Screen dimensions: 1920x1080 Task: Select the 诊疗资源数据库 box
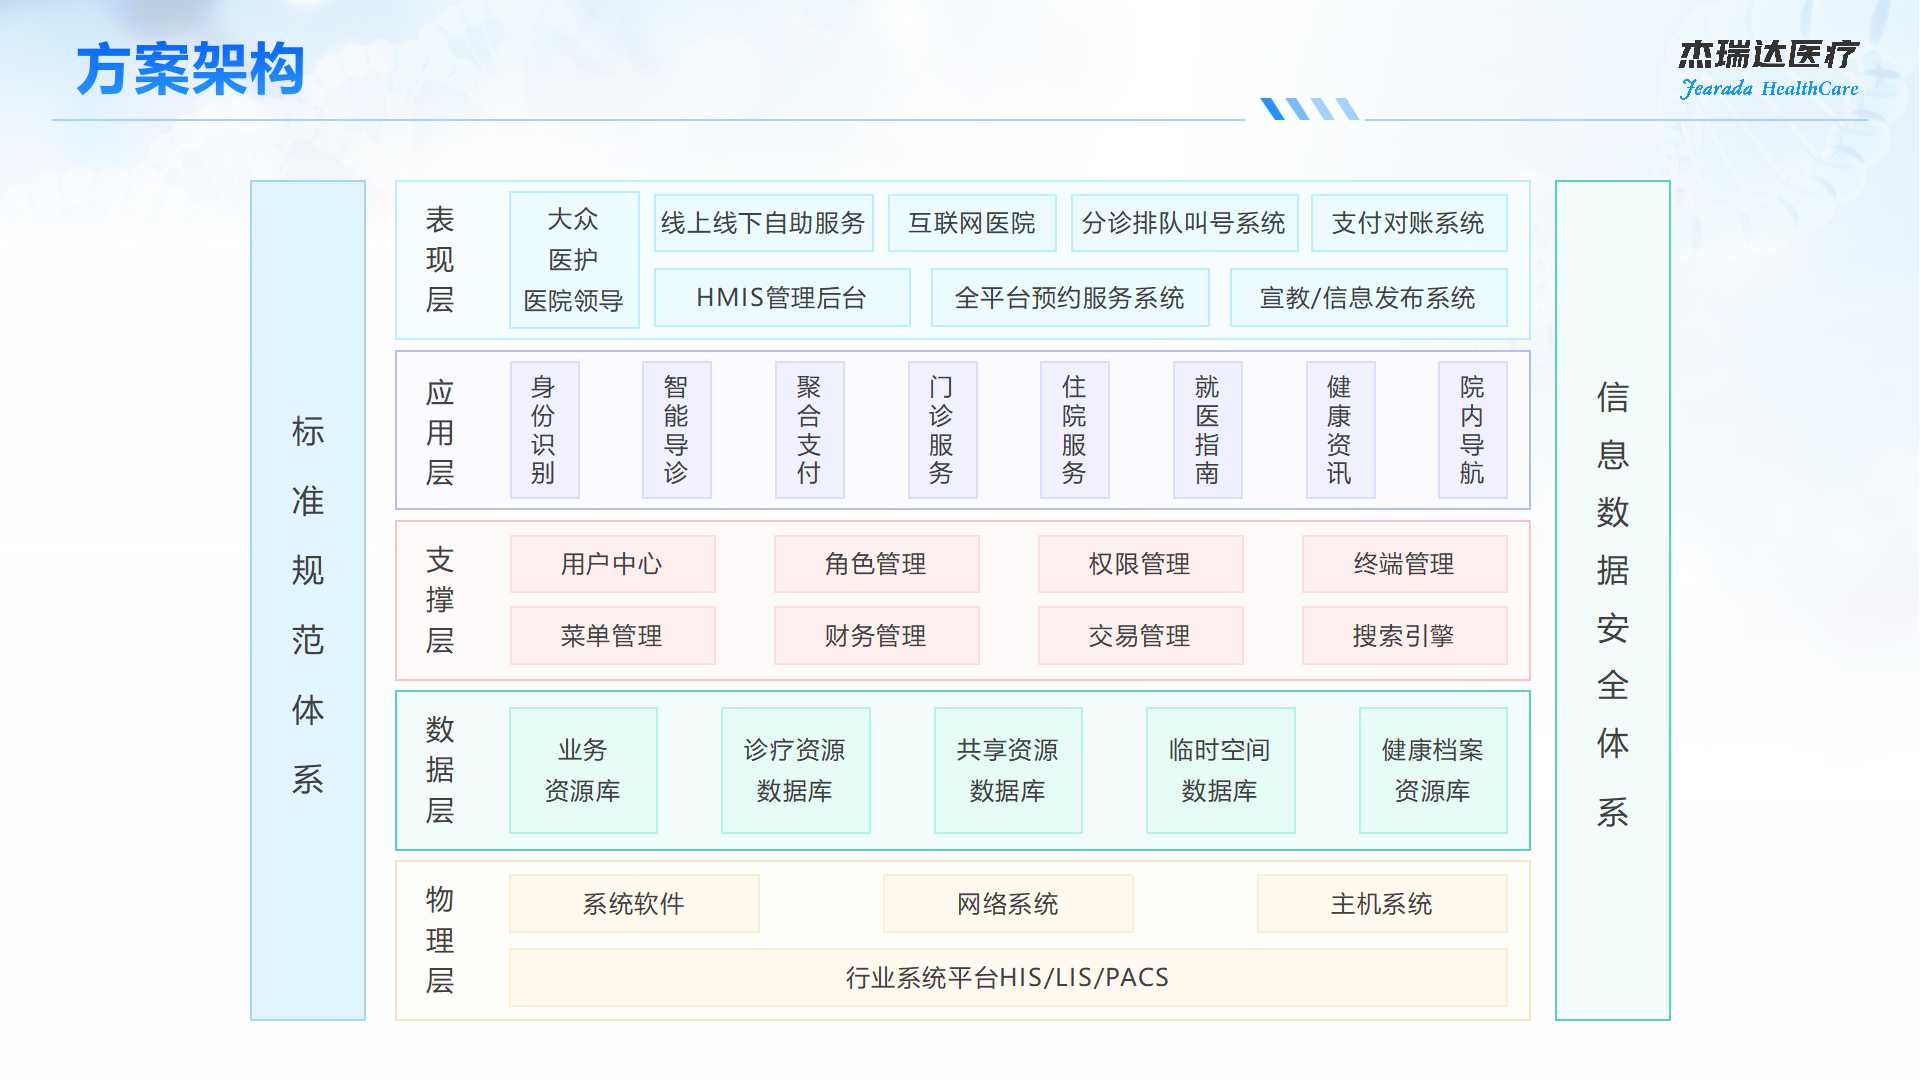tap(795, 770)
